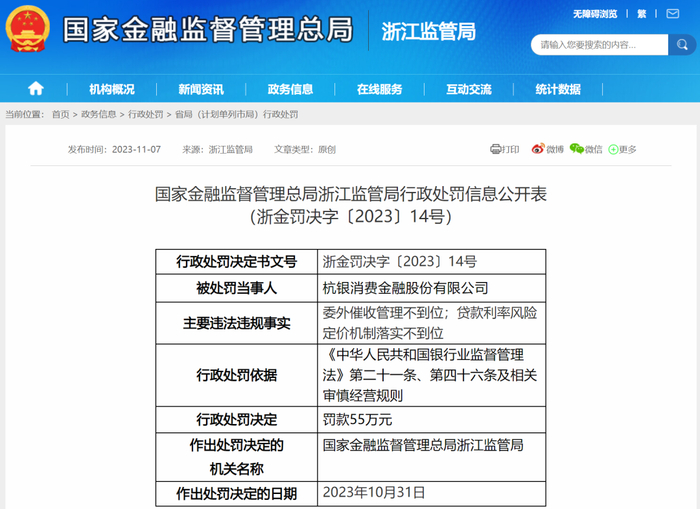Image resolution: width=700 pixels, height=509 pixels.
Task: Go to 首页 in breadcrumb
Action: pos(61,114)
